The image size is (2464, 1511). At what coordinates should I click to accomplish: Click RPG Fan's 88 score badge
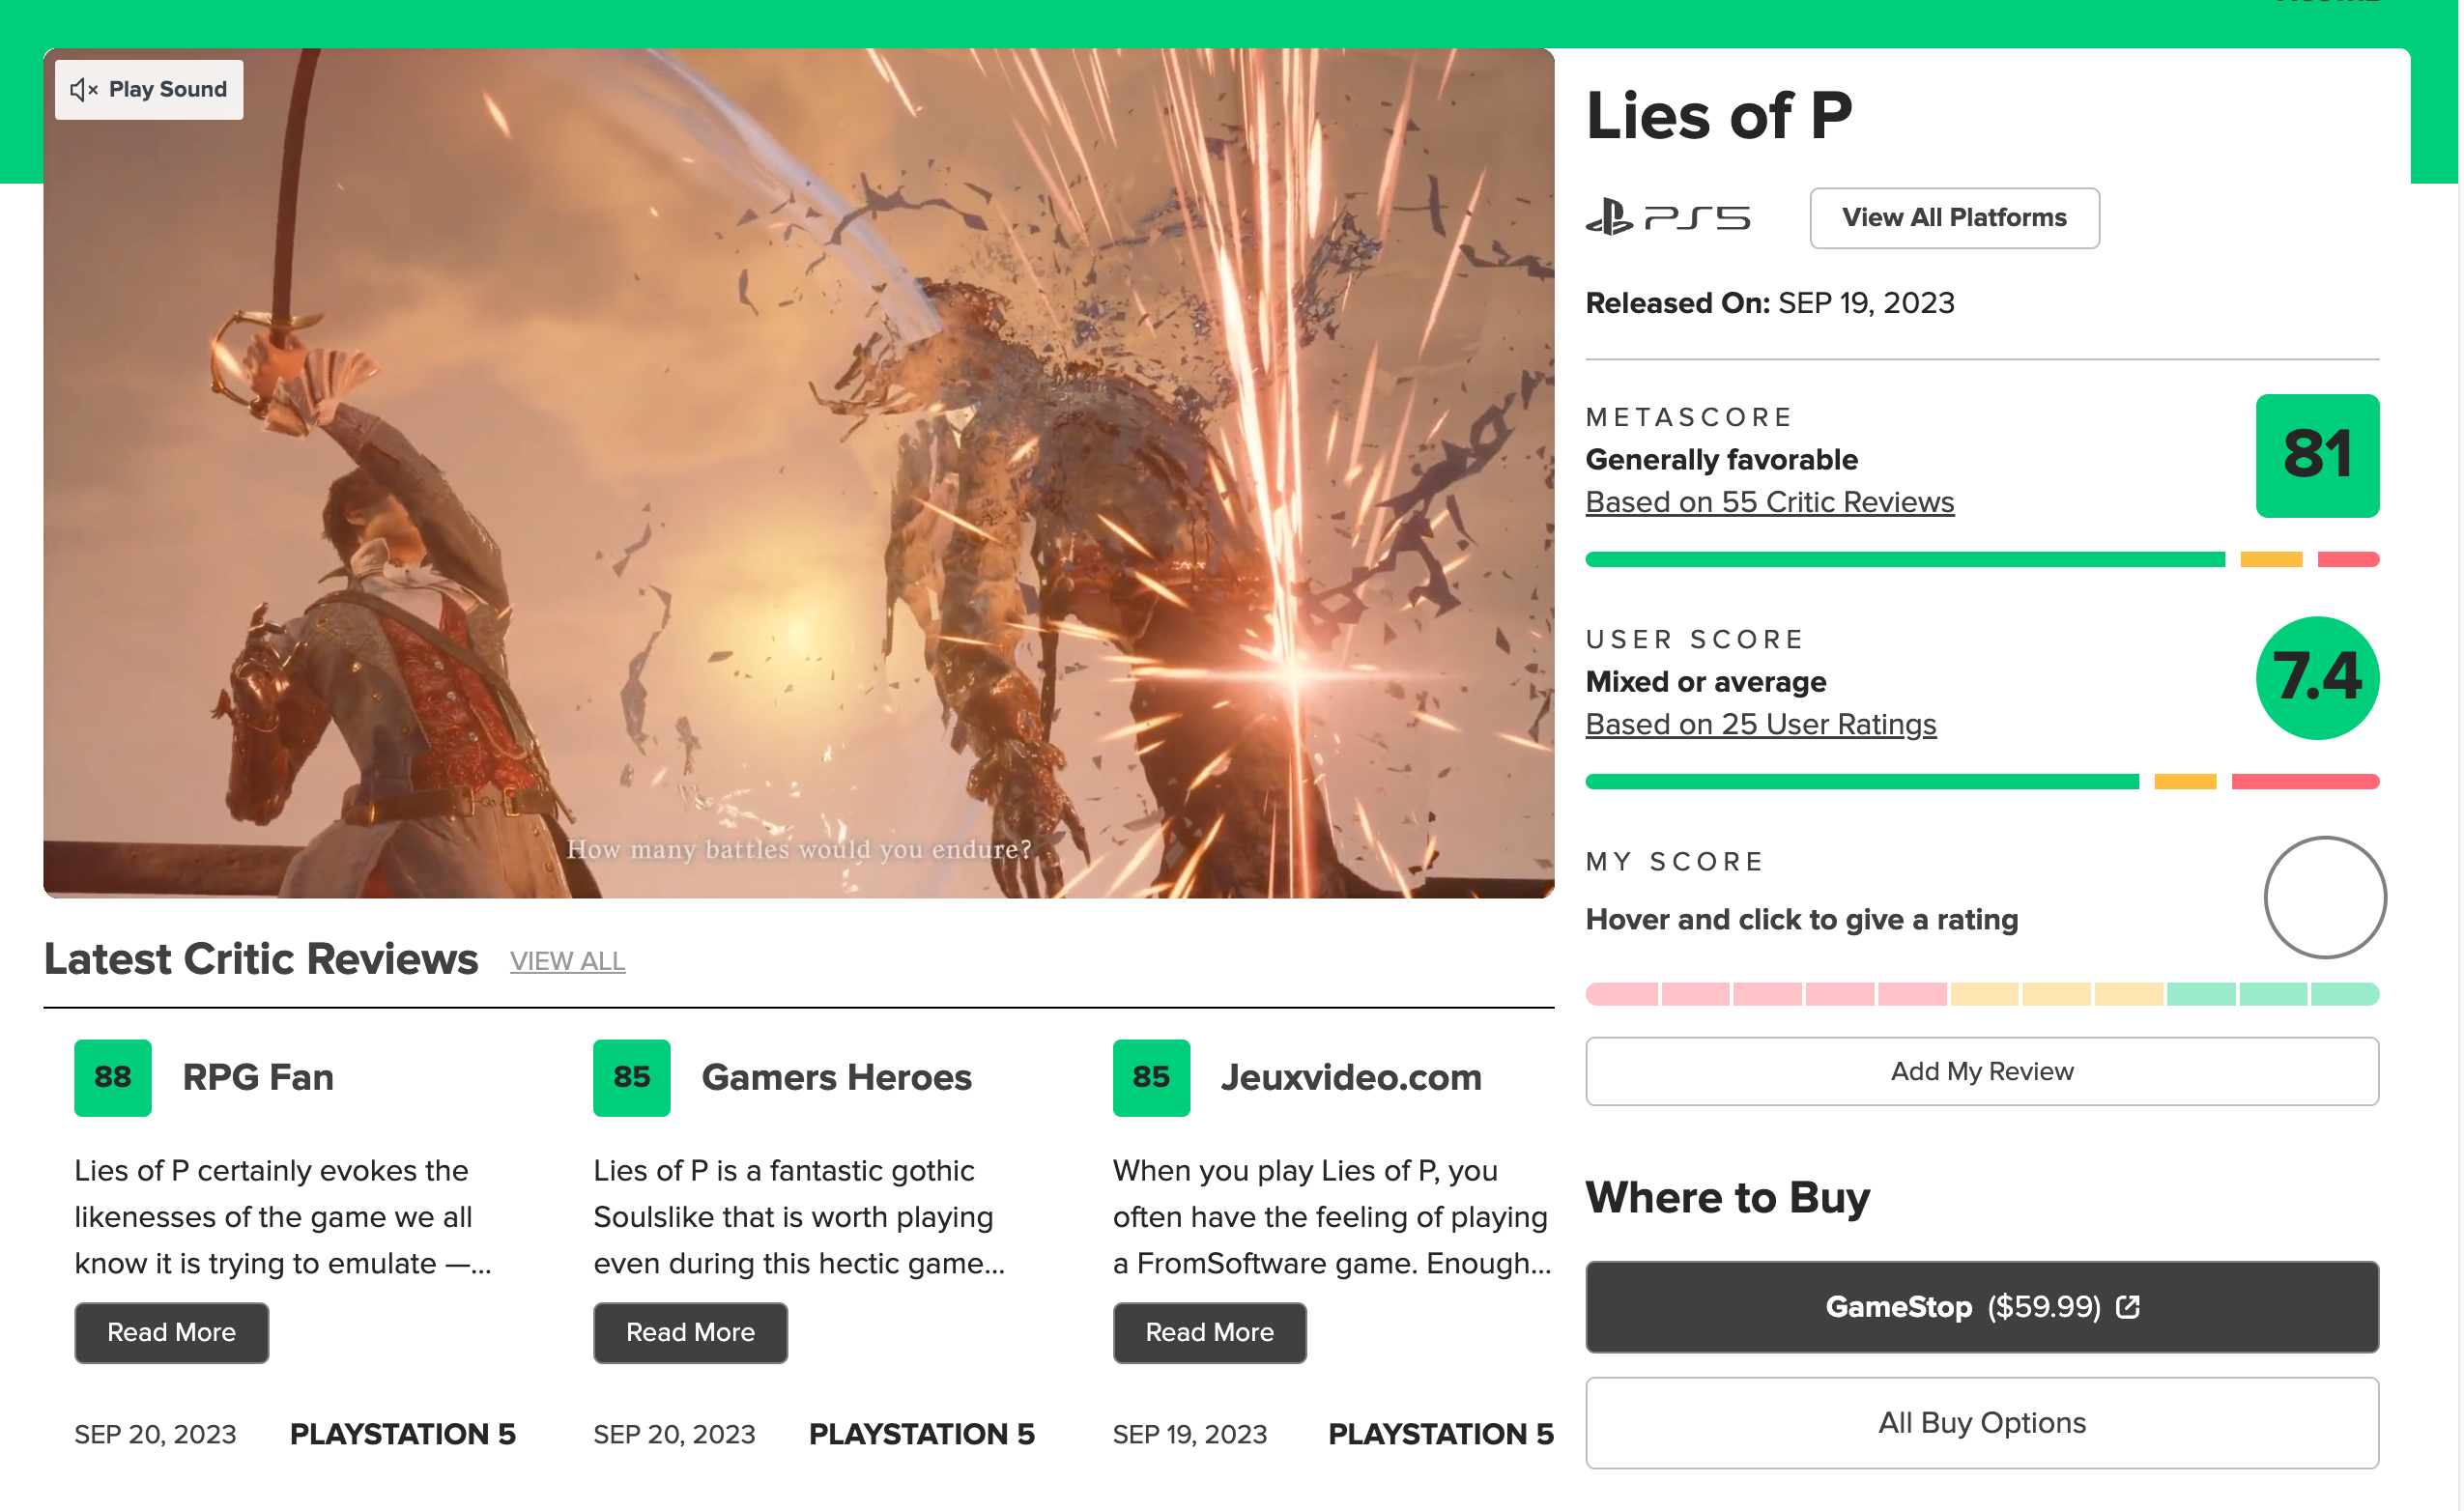(113, 1077)
